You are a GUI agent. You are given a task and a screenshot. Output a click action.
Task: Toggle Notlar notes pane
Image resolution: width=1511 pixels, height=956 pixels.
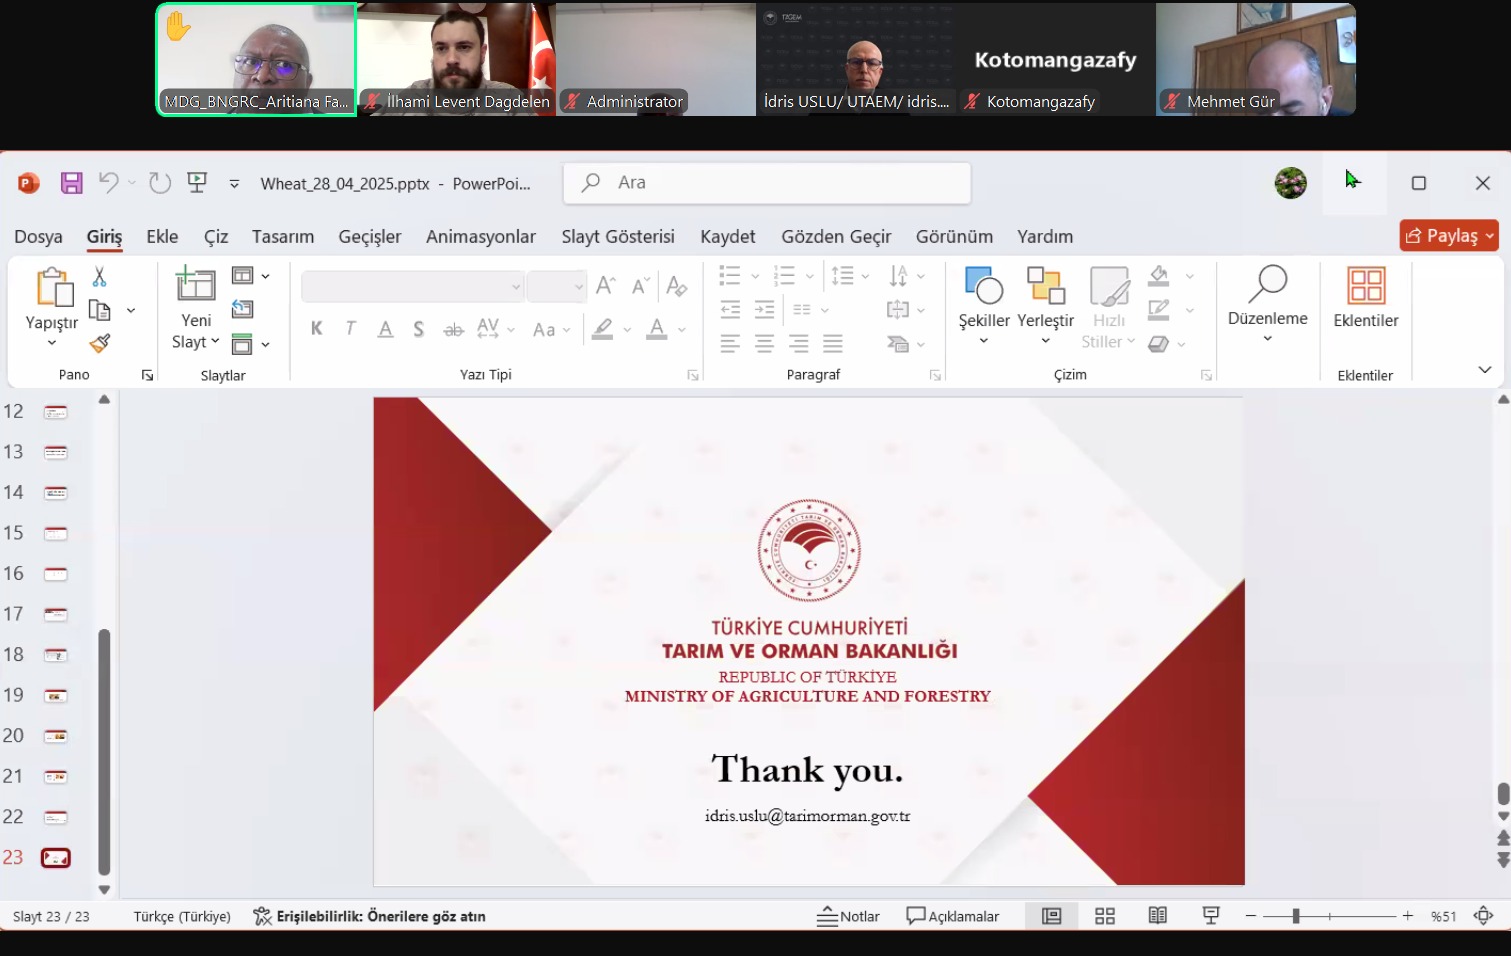point(848,916)
